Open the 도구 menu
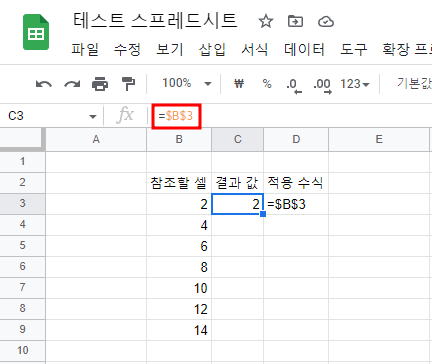This screenshot has width=432, height=364. coord(353,50)
